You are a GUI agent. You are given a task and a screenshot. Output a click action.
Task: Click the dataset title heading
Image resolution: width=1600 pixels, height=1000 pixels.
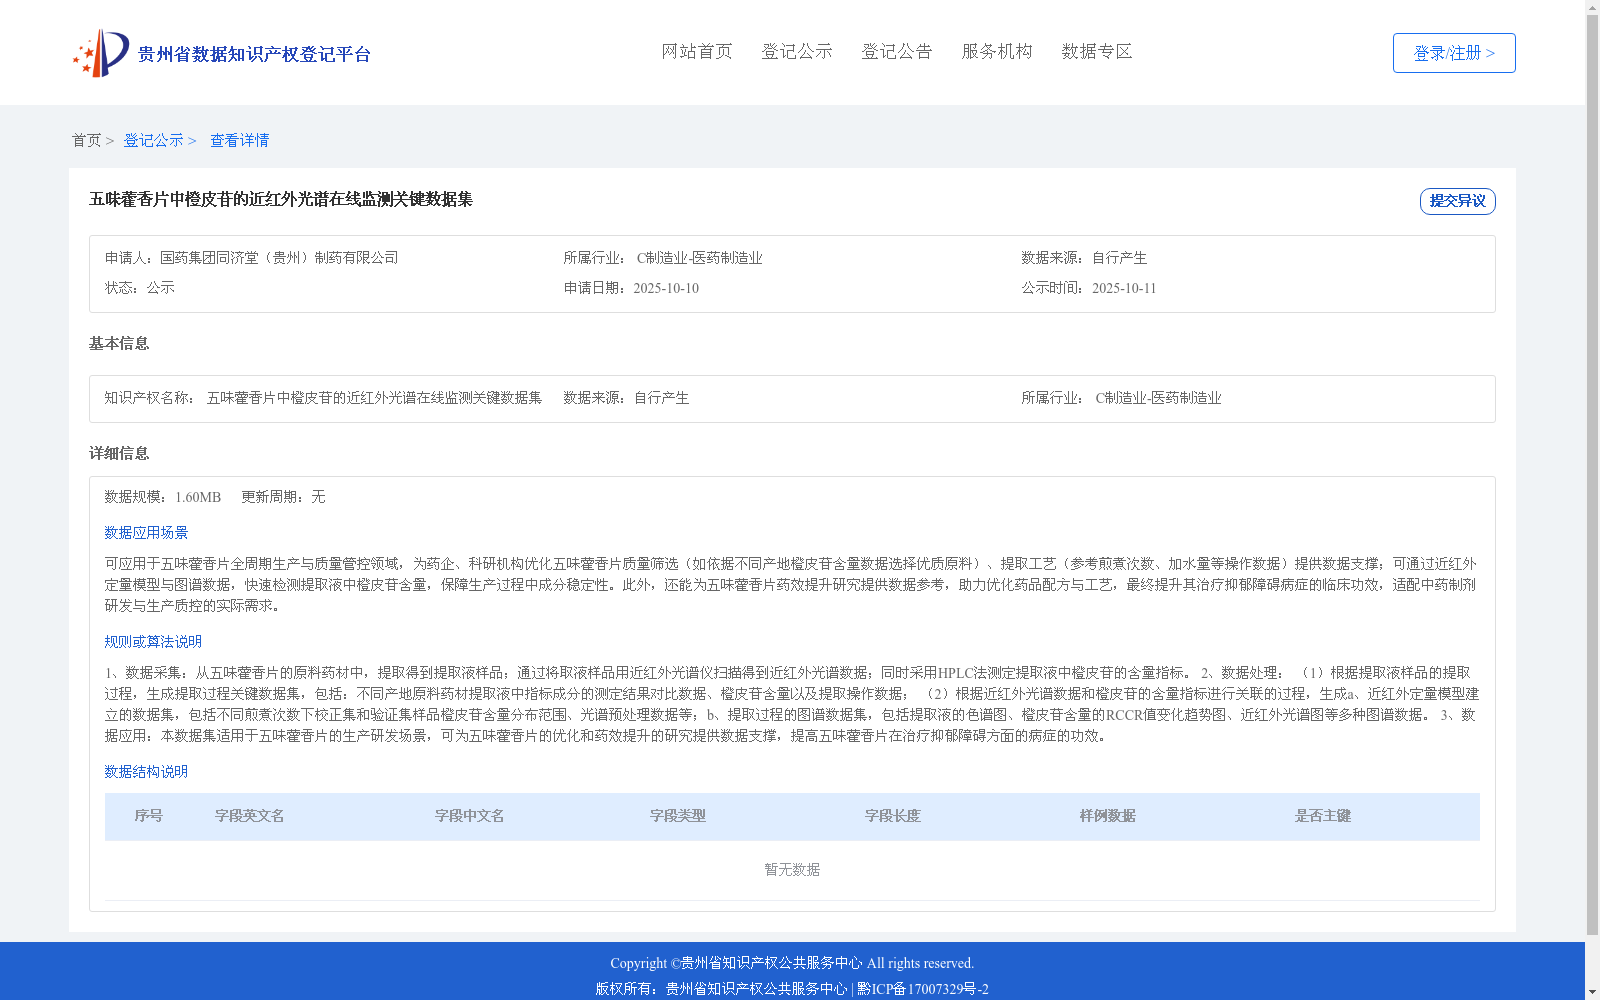click(x=281, y=199)
